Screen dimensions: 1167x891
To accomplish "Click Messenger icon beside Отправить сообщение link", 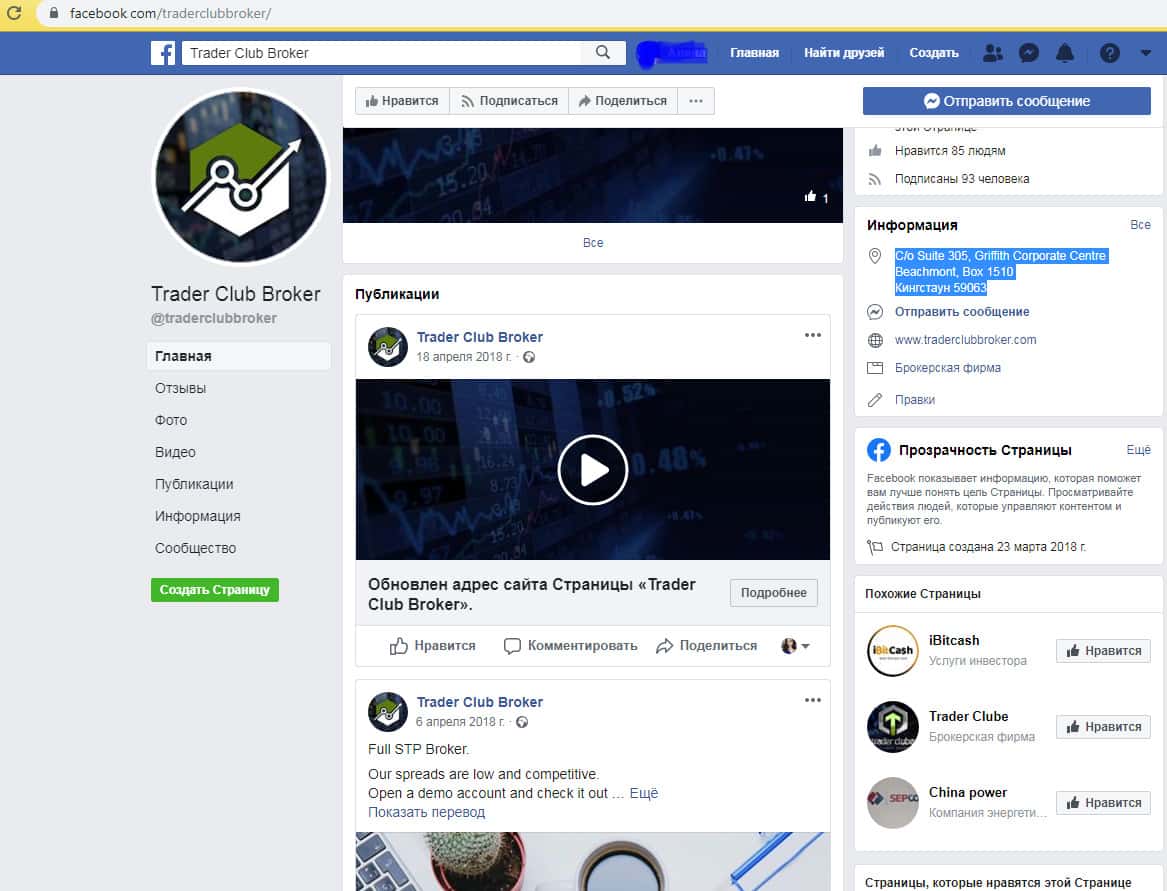I will click(875, 312).
